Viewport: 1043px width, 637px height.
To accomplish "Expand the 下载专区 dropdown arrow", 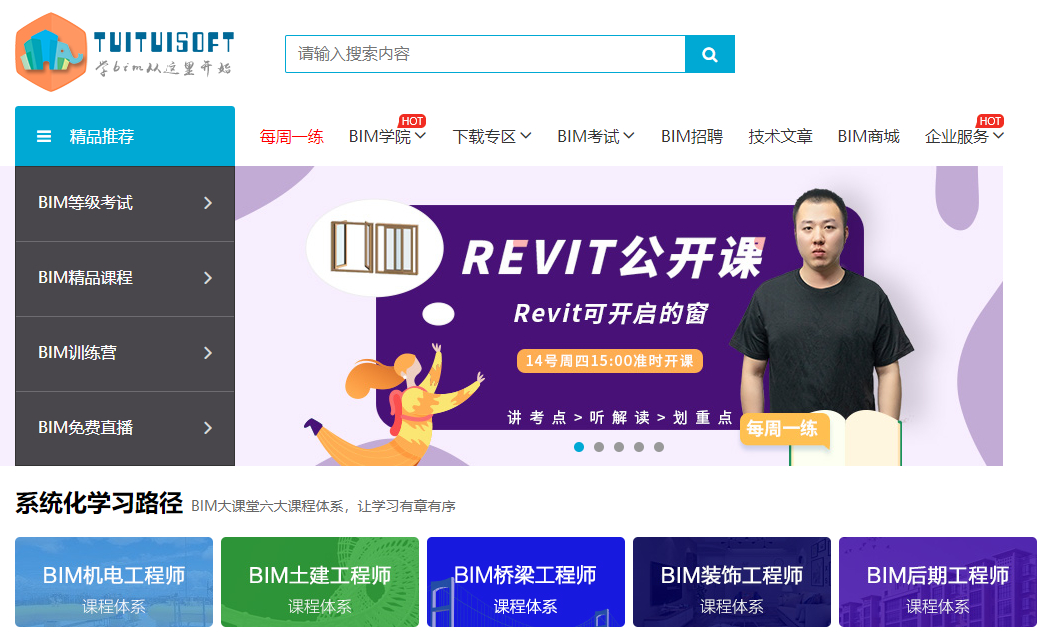I will click(x=525, y=136).
